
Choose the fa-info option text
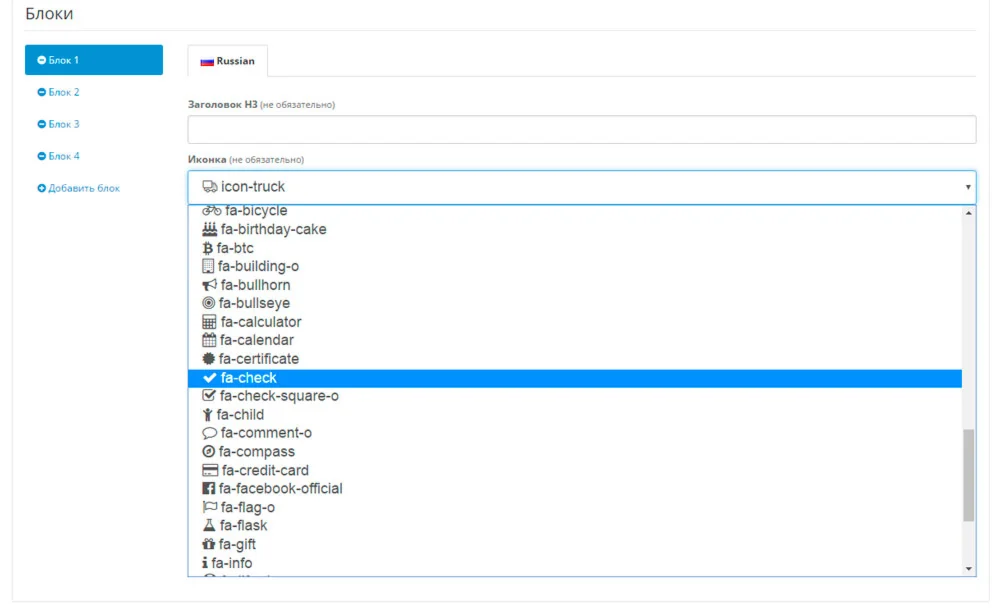tap(232, 563)
